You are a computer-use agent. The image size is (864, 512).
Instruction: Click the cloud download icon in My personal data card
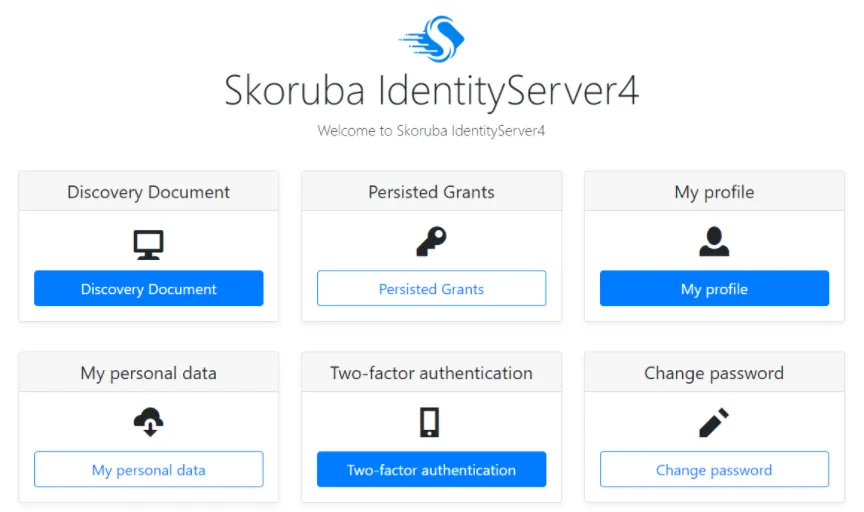[148, 422]
